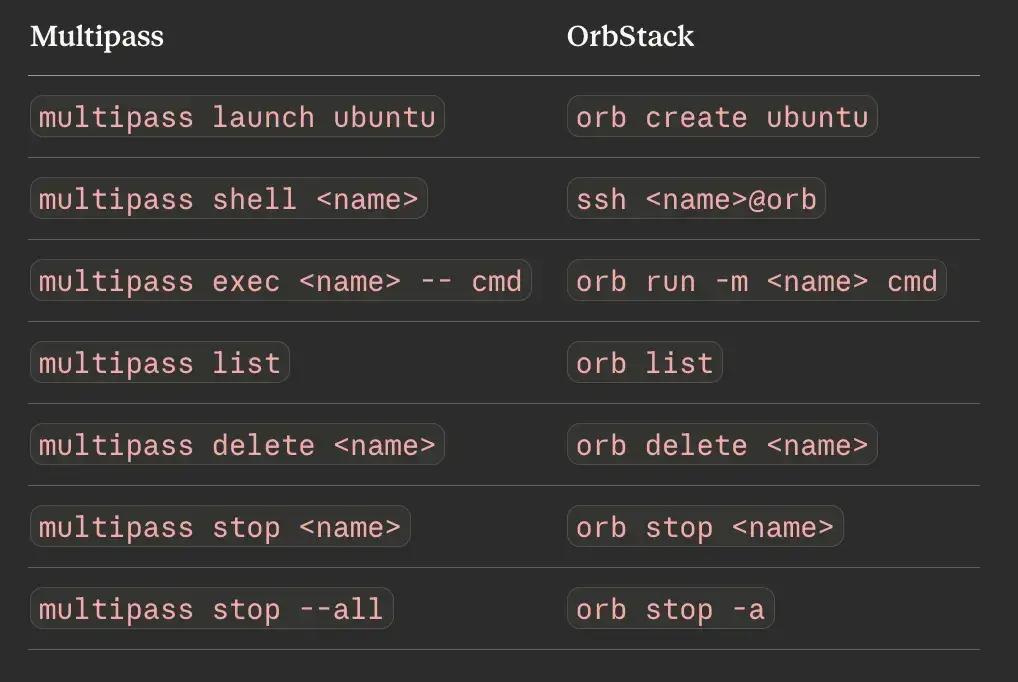This screenshot has width=1018, height=682.
Task: Click the 'multipass shell <name>' command
Action: pyautogui.click(x=229, y=199)
